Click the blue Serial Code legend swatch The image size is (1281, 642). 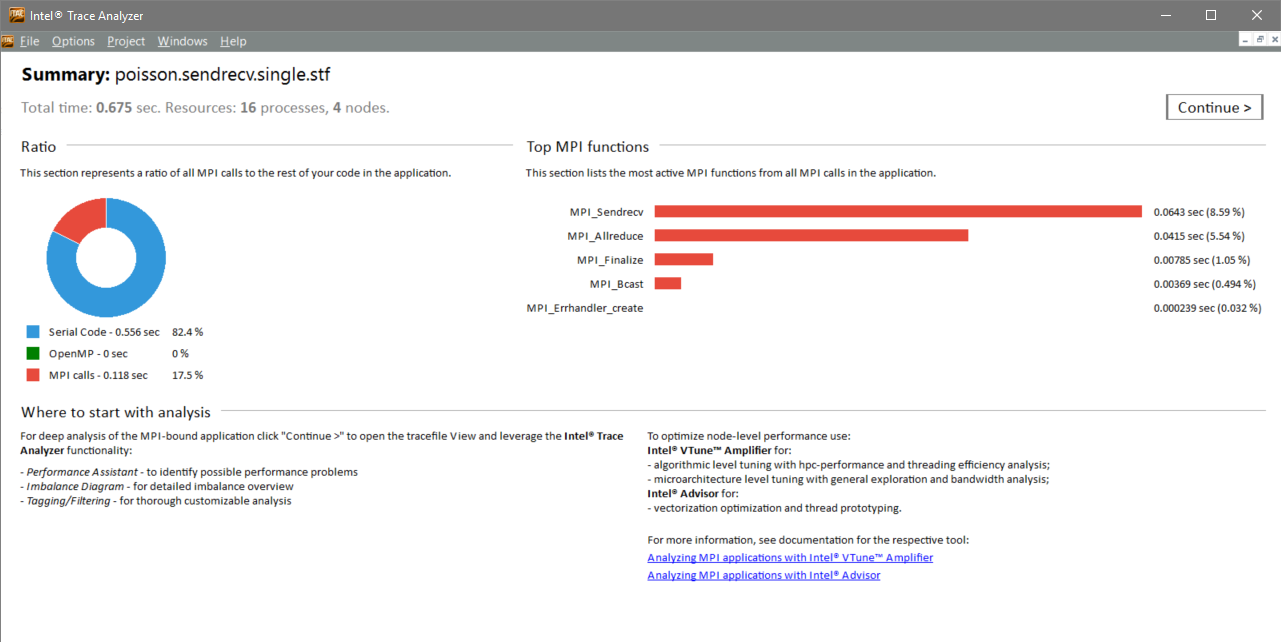click(33, 331)
